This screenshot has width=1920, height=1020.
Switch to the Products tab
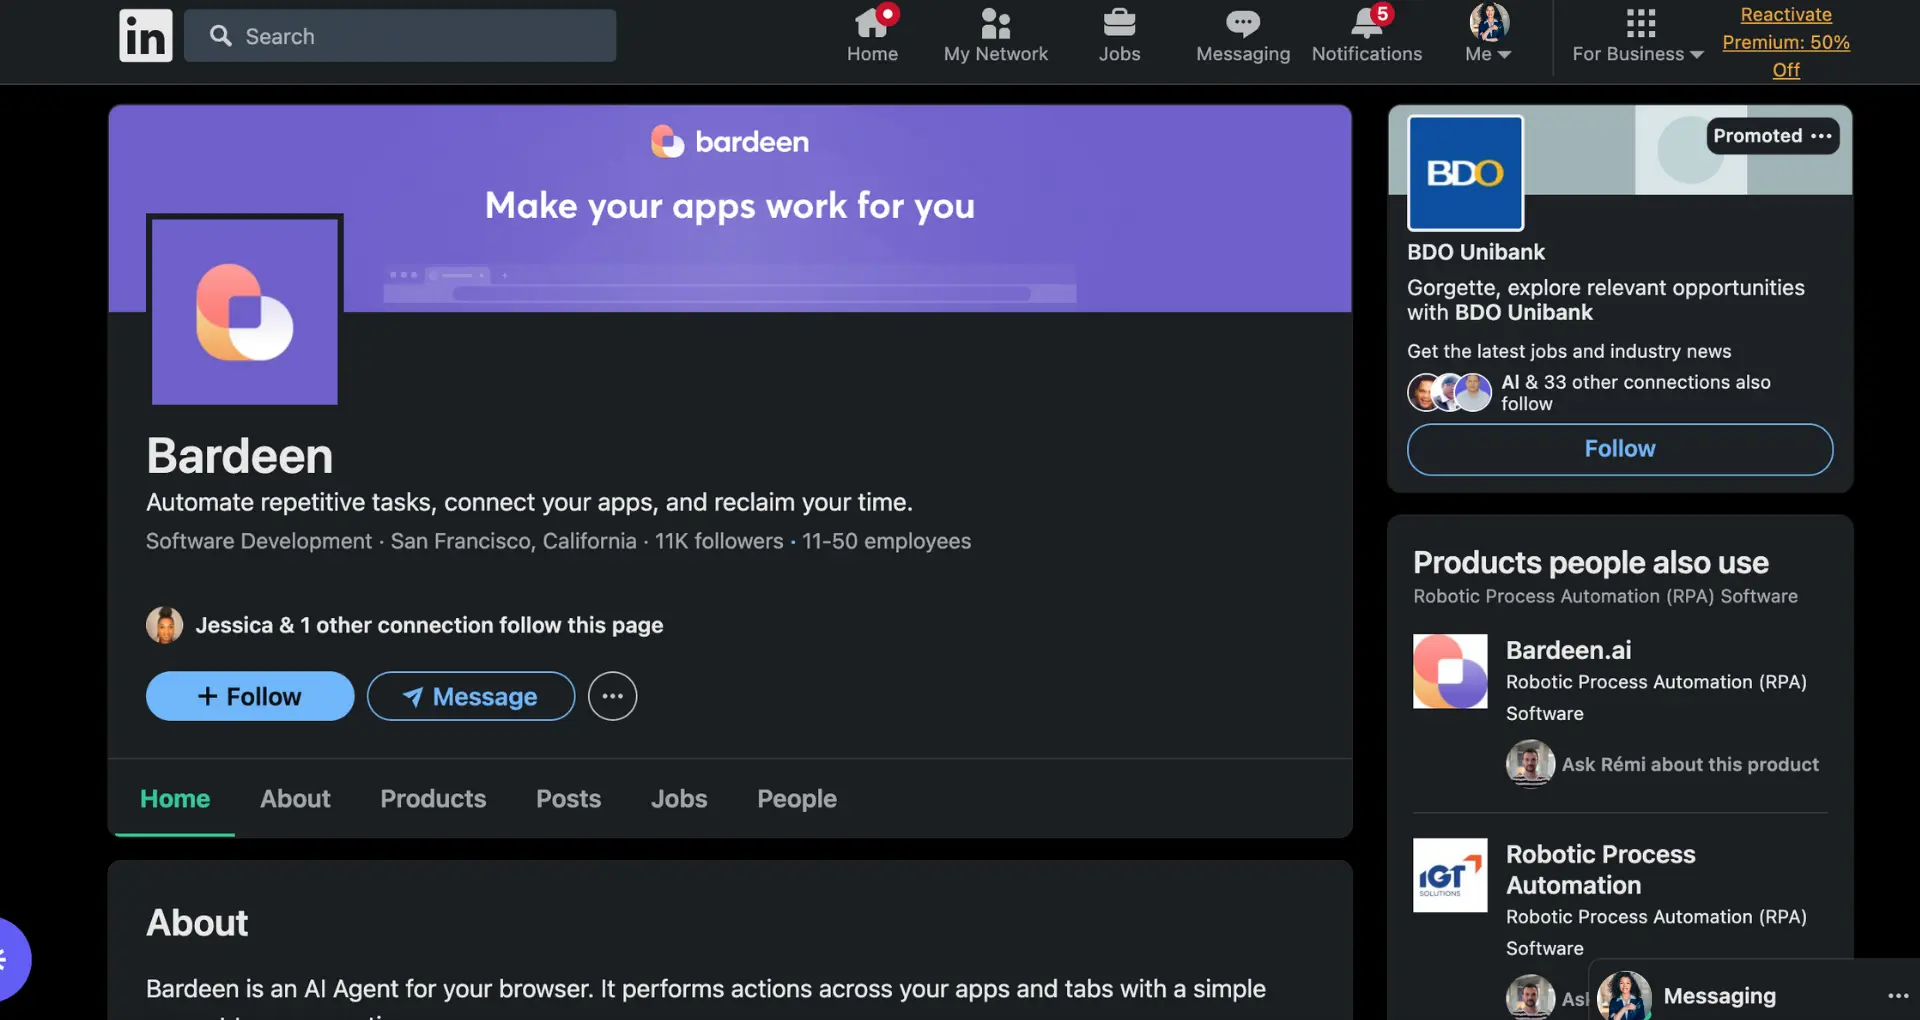433,799
